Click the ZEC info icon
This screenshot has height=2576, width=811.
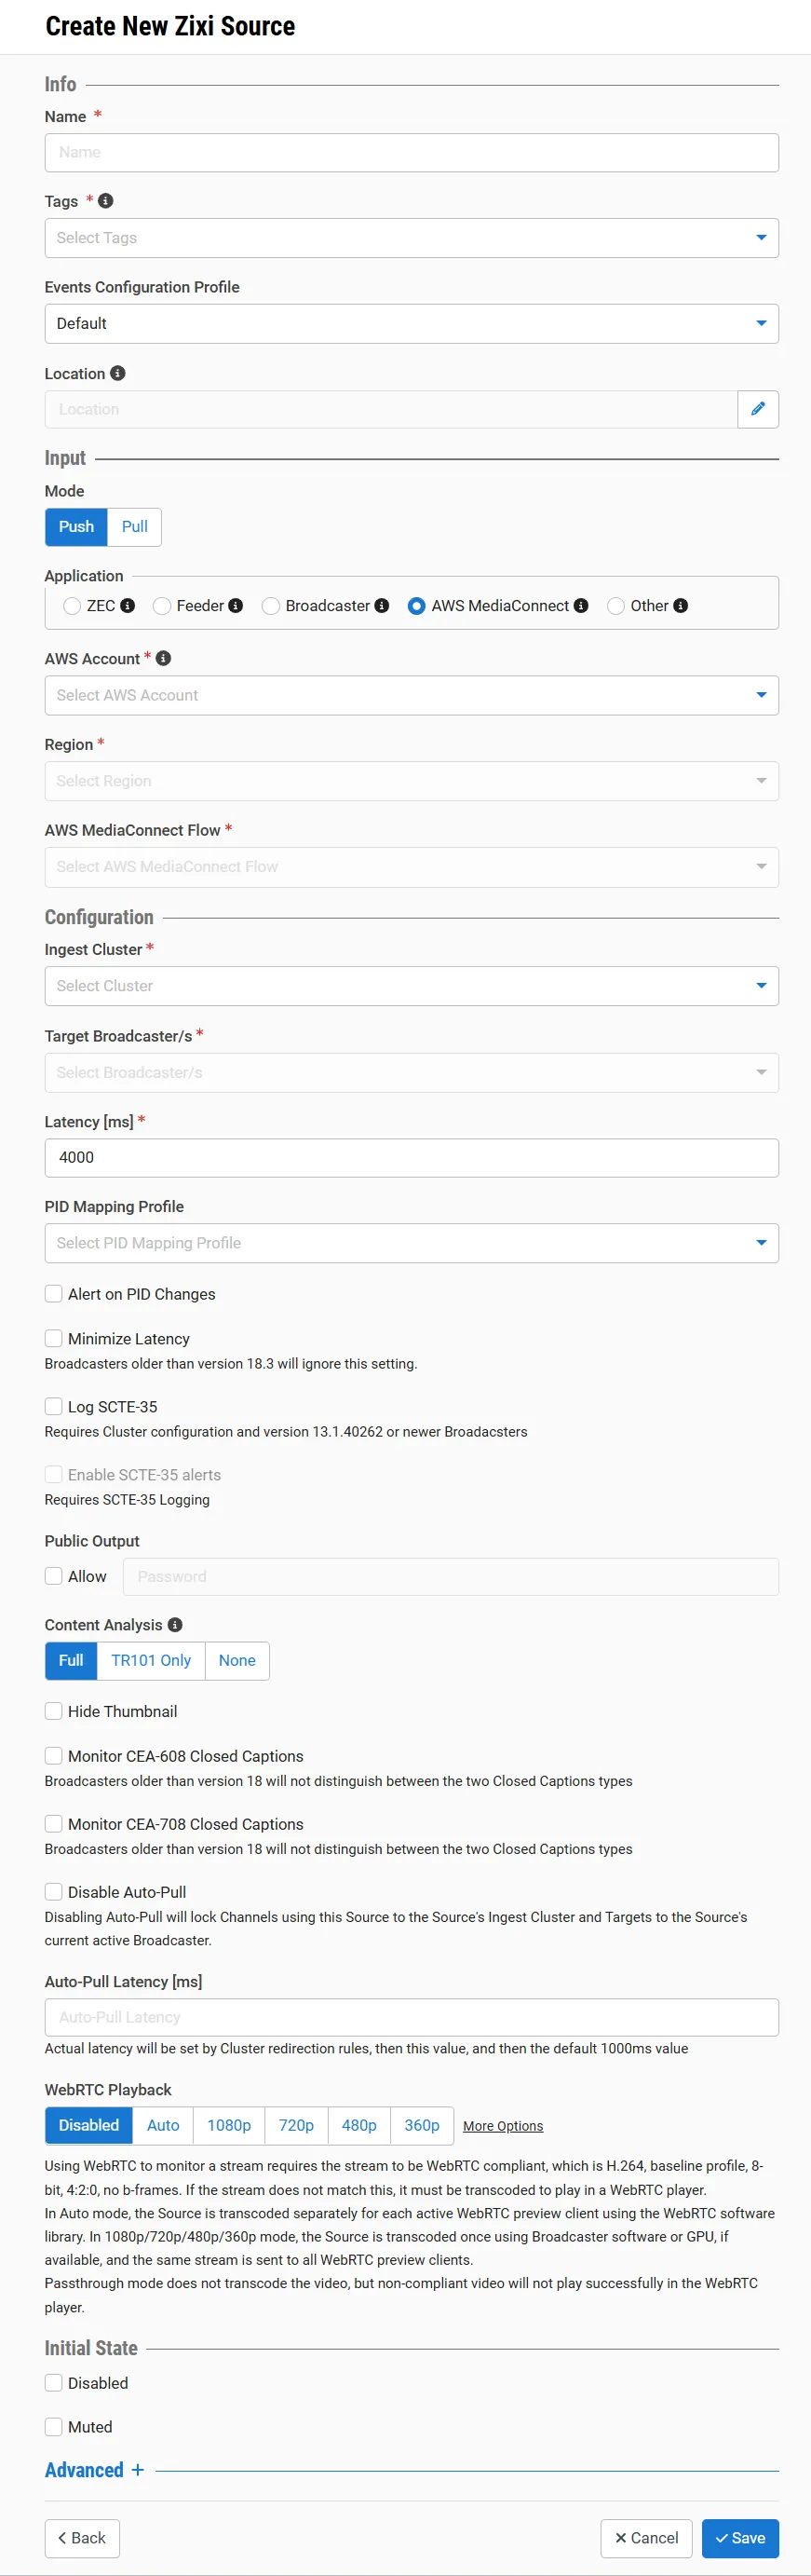128,606
